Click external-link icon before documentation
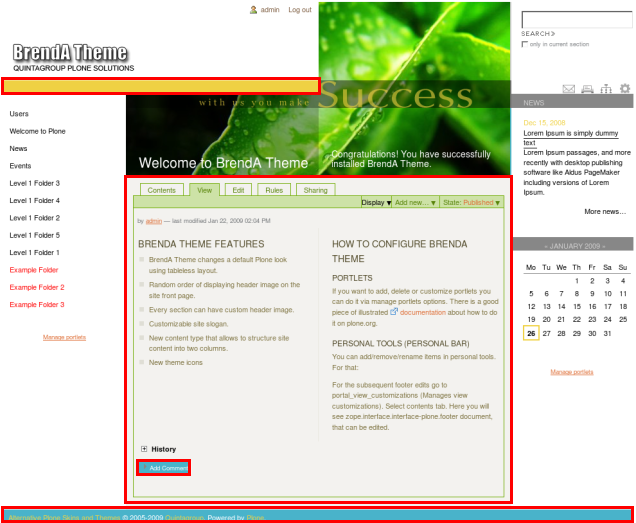This screenshot has height=523, width=636. click(394, 312)
